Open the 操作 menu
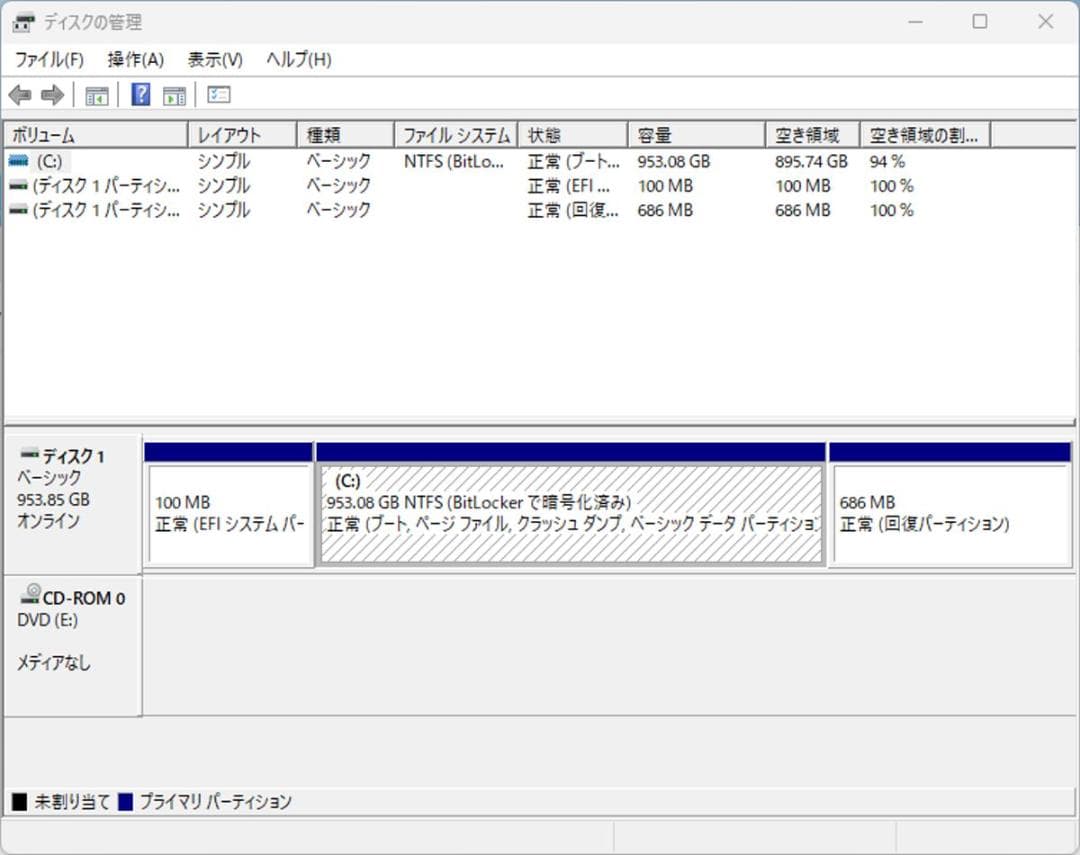The height and width of the screenshot is (855, 1080). [x=135, y=59]
